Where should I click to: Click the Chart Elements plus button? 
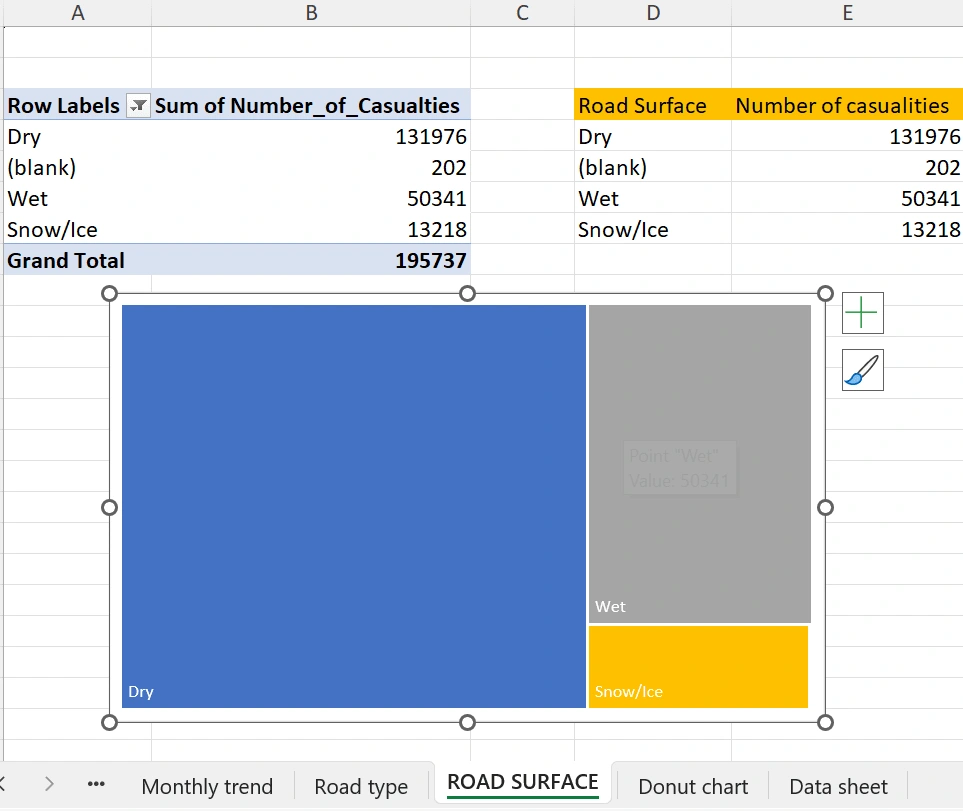pyautogui.click(x=862, y=313)
